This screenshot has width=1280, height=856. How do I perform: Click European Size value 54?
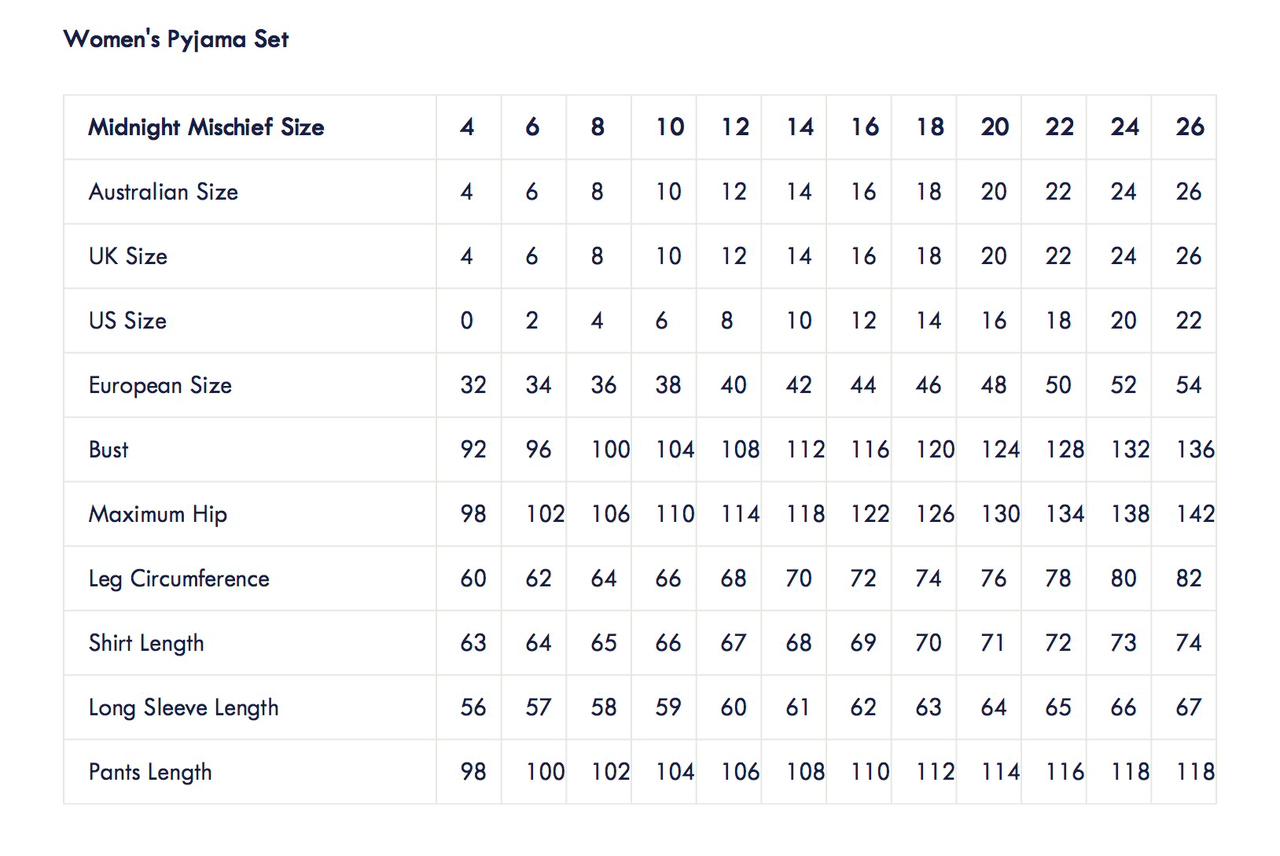[x=1189, y=385]
